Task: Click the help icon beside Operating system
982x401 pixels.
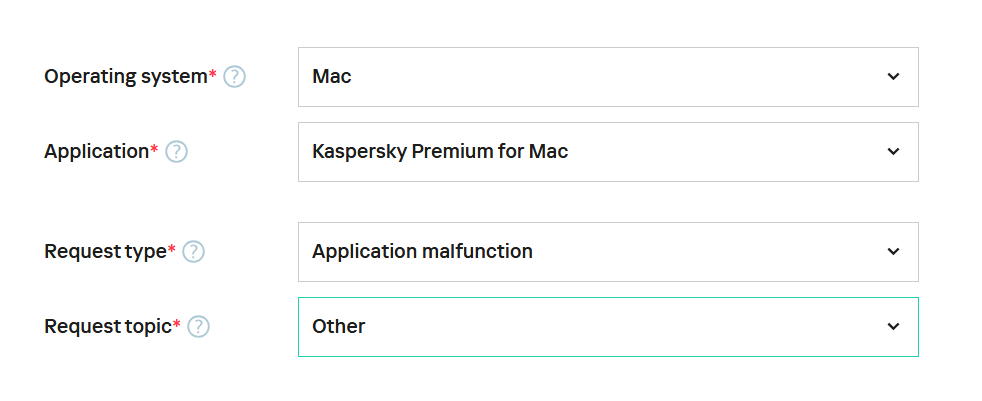Action: pos(234,77)
